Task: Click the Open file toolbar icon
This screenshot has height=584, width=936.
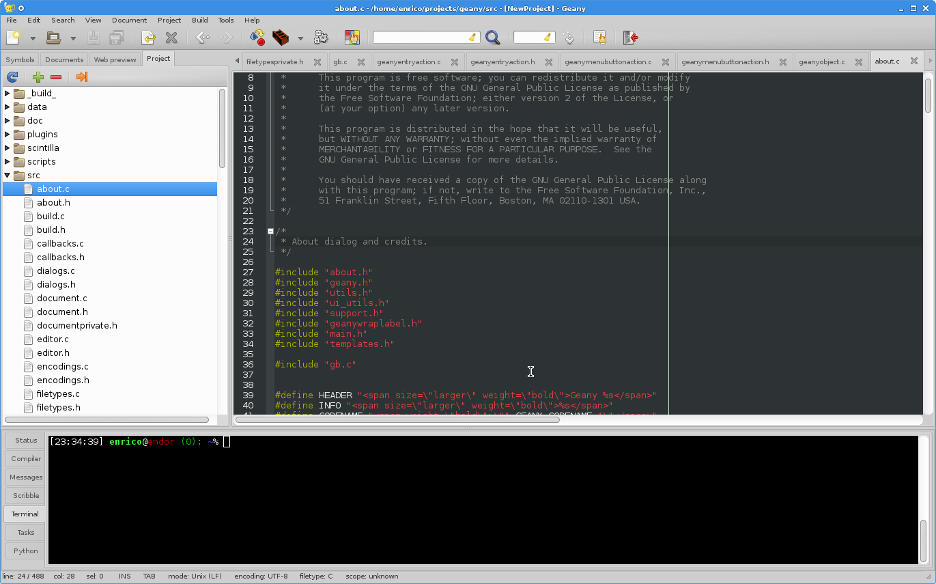Action: click(x=53, y=38)
